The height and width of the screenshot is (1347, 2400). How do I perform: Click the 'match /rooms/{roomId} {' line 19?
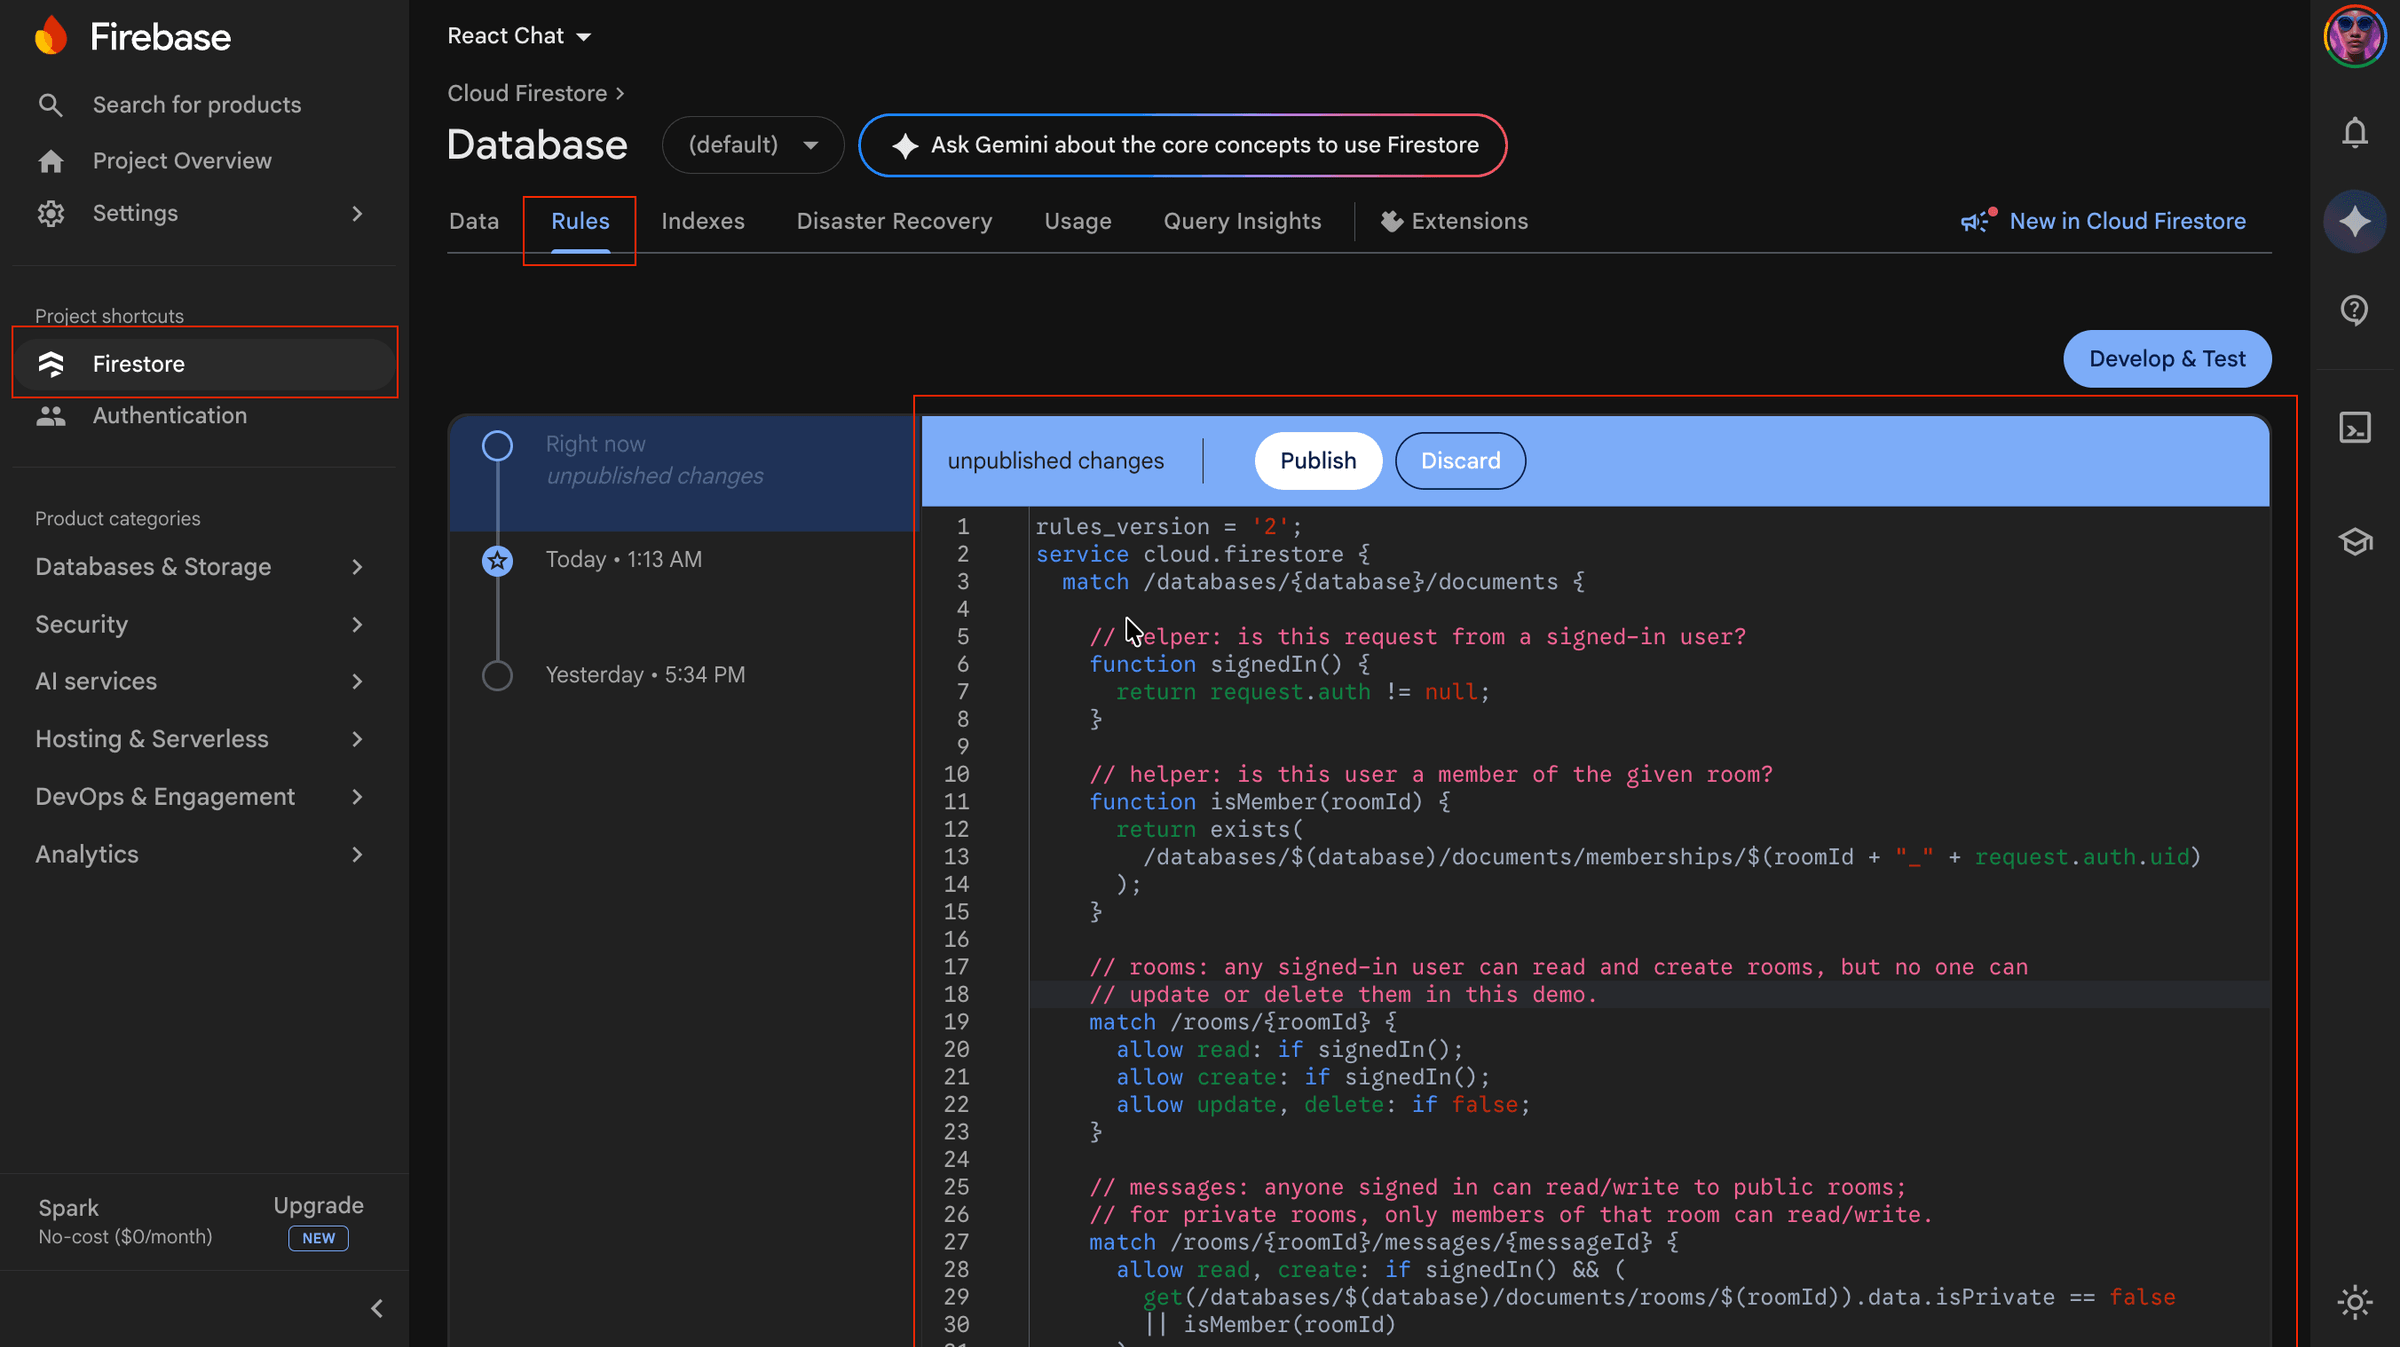[1242, 1022]
